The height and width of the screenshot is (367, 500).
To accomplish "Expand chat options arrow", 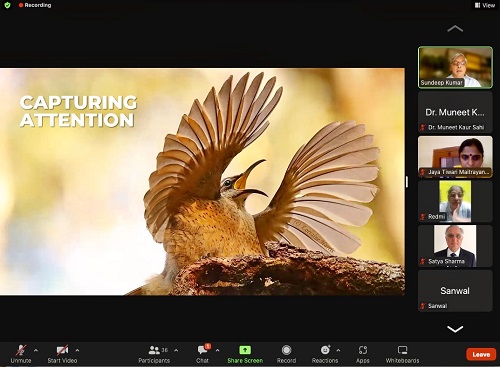I will tap(218, 350).
